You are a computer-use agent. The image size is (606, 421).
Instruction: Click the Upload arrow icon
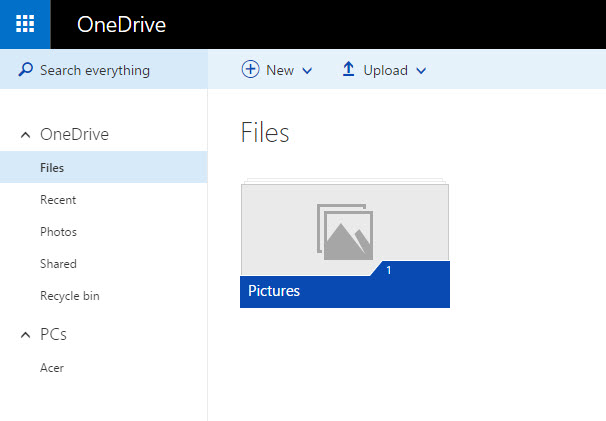point(349,70)
